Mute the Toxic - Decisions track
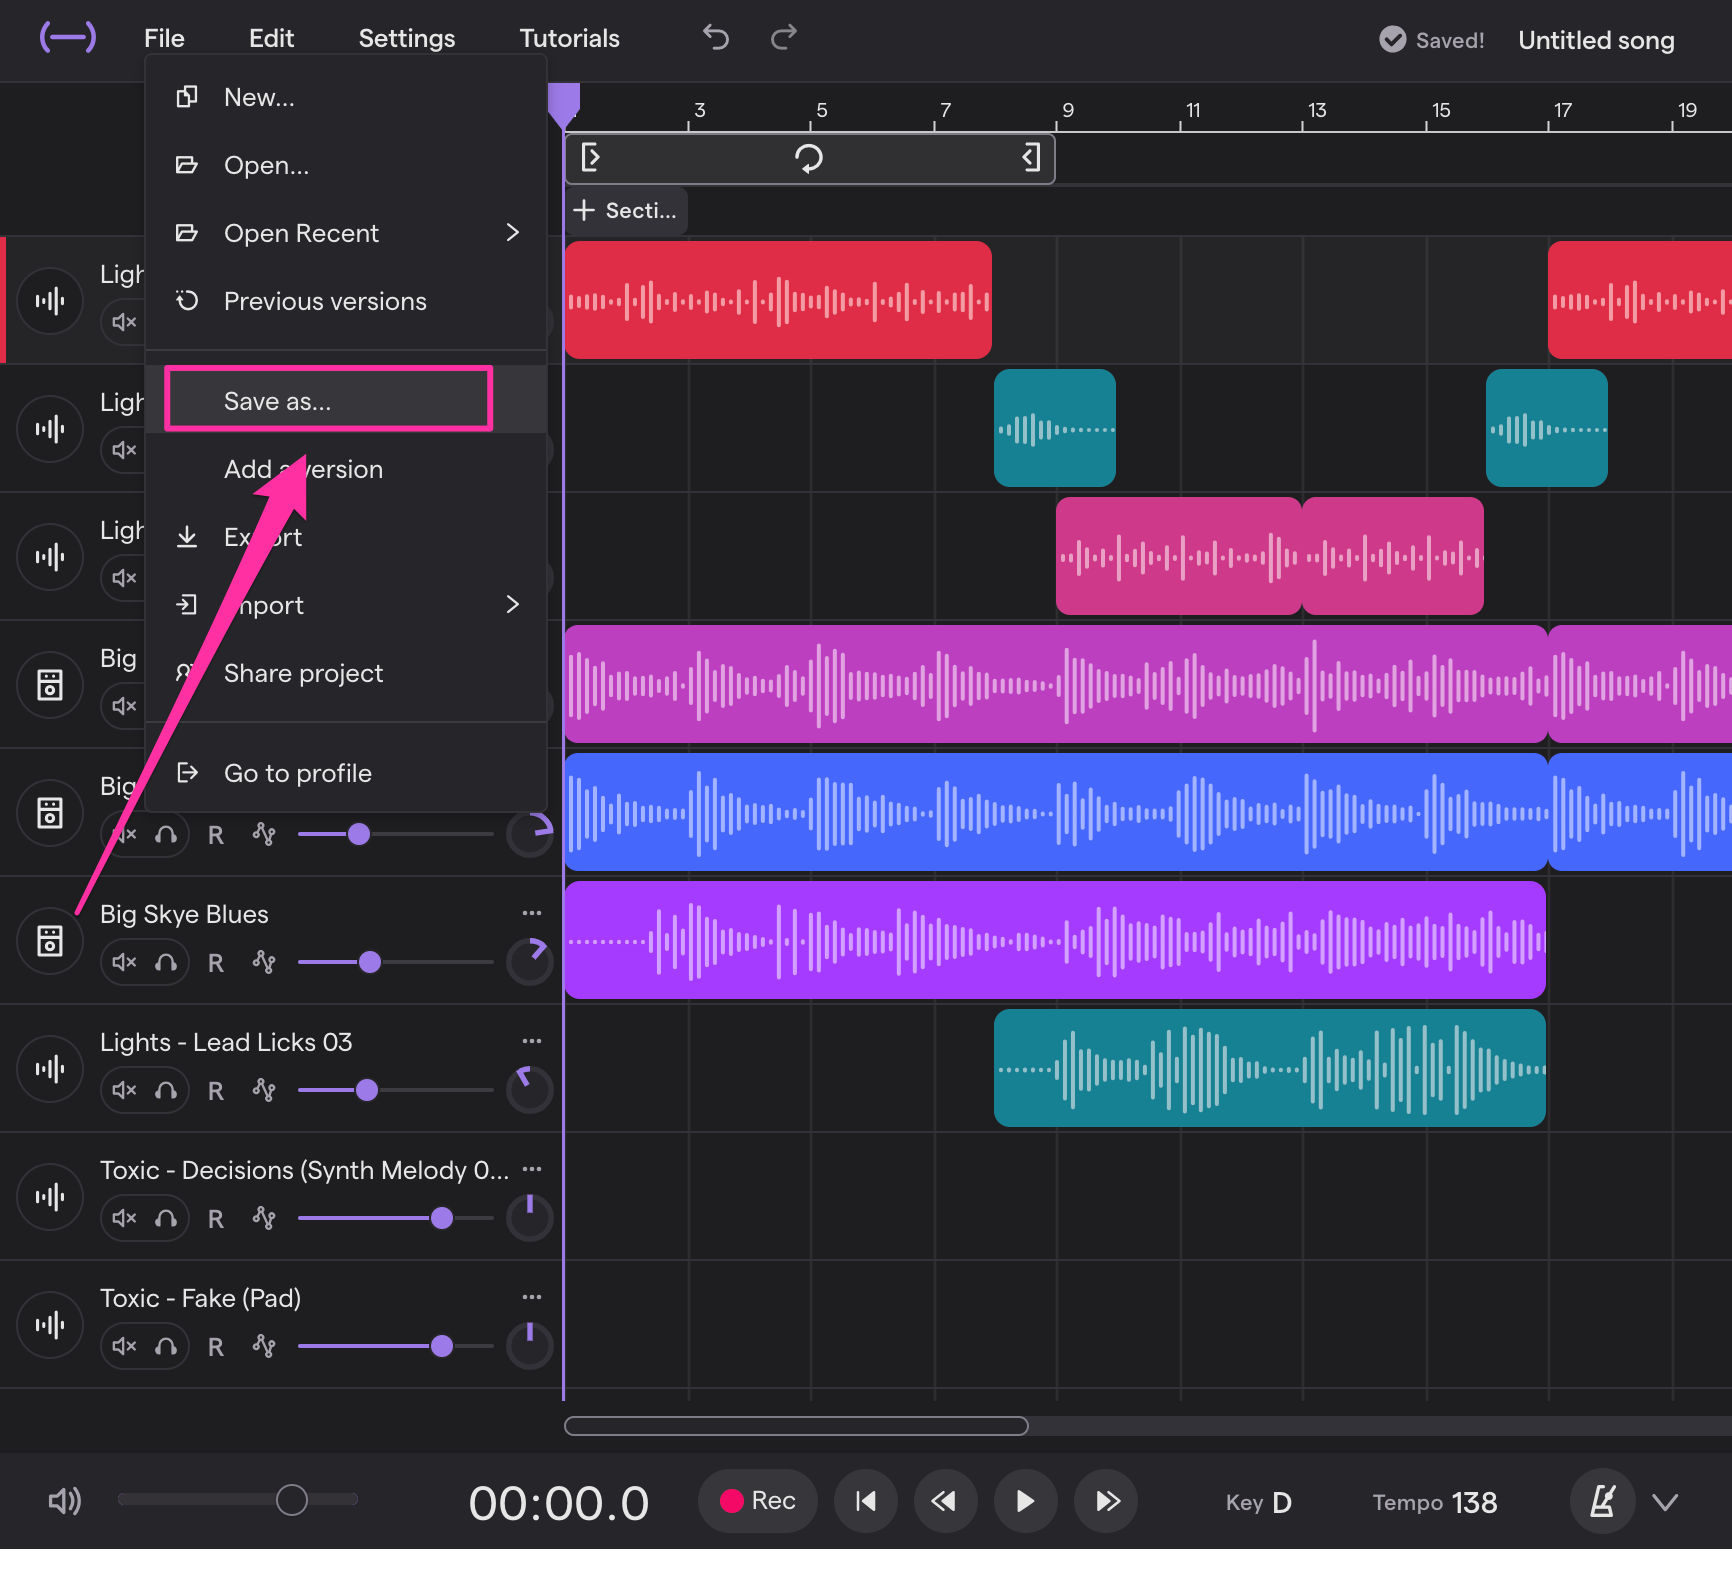 [122, 1217]
